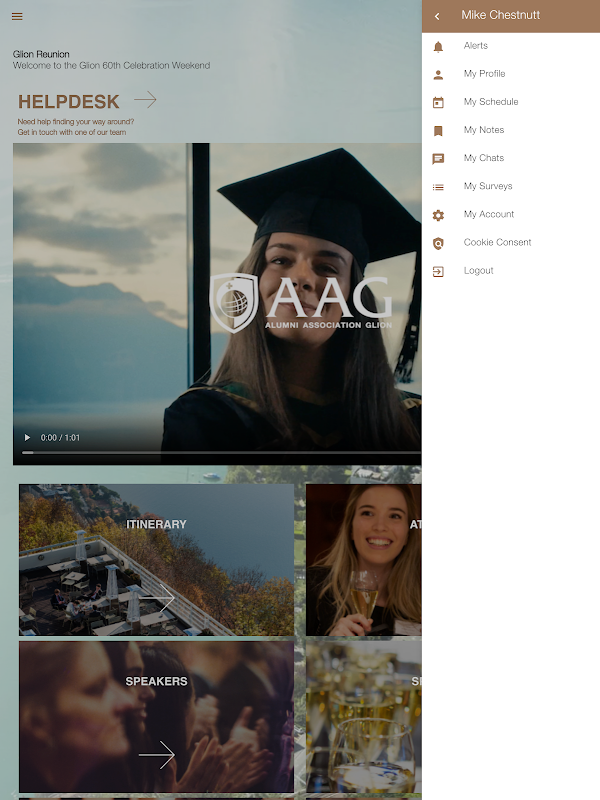This screenshot has width=600, height=800.
Task: Click the ITINERARY tile label
Action: [156, 524]
